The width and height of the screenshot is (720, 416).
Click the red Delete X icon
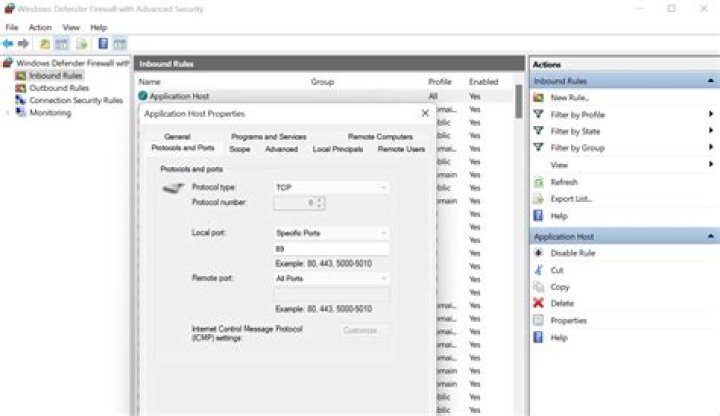539,303
